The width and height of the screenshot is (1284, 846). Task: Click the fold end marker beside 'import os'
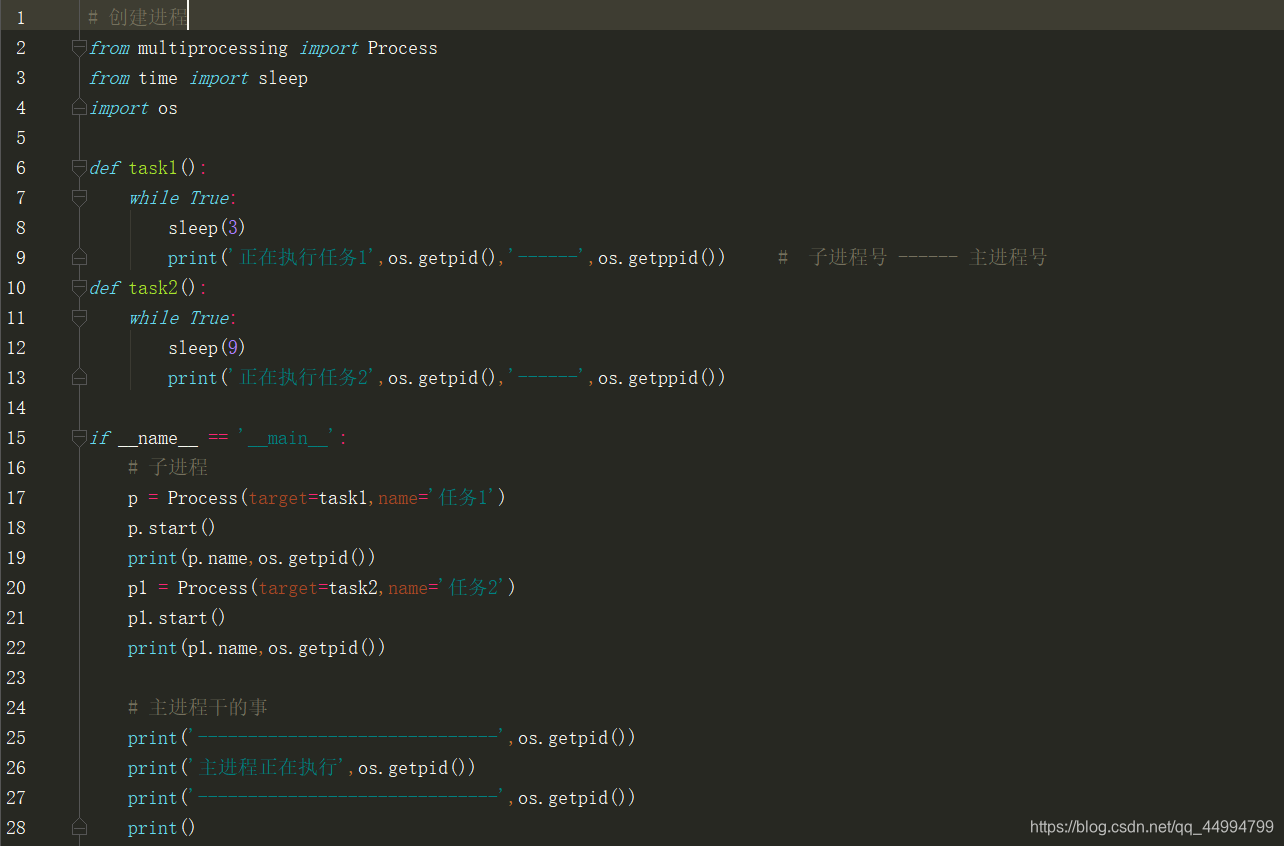(80, 108)
